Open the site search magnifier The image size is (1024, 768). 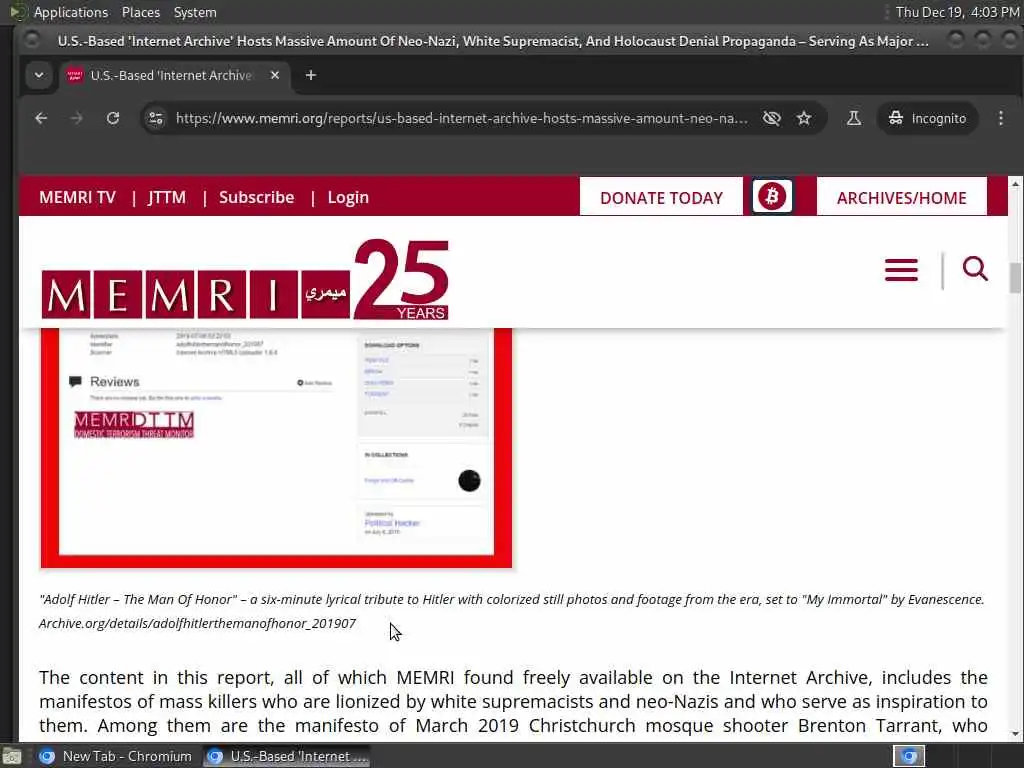[x=975, y=268]
